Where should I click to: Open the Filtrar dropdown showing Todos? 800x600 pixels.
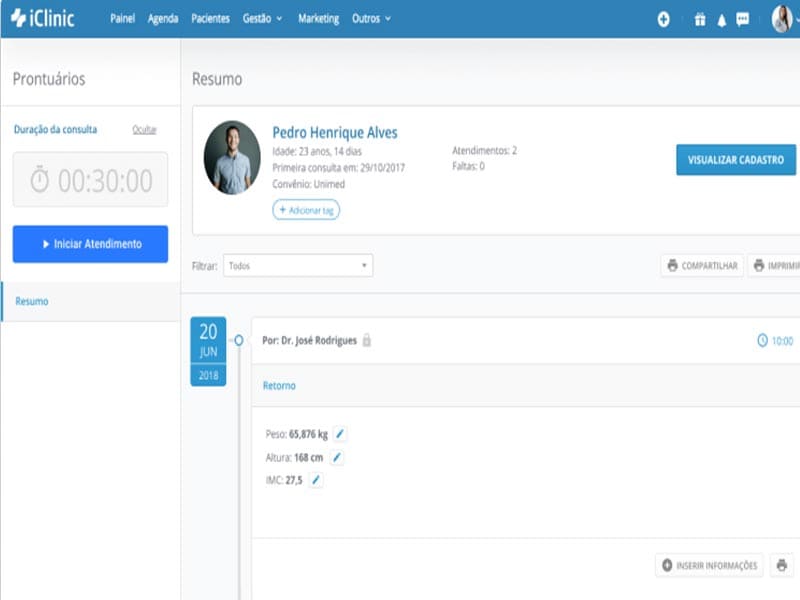(298, 266)
